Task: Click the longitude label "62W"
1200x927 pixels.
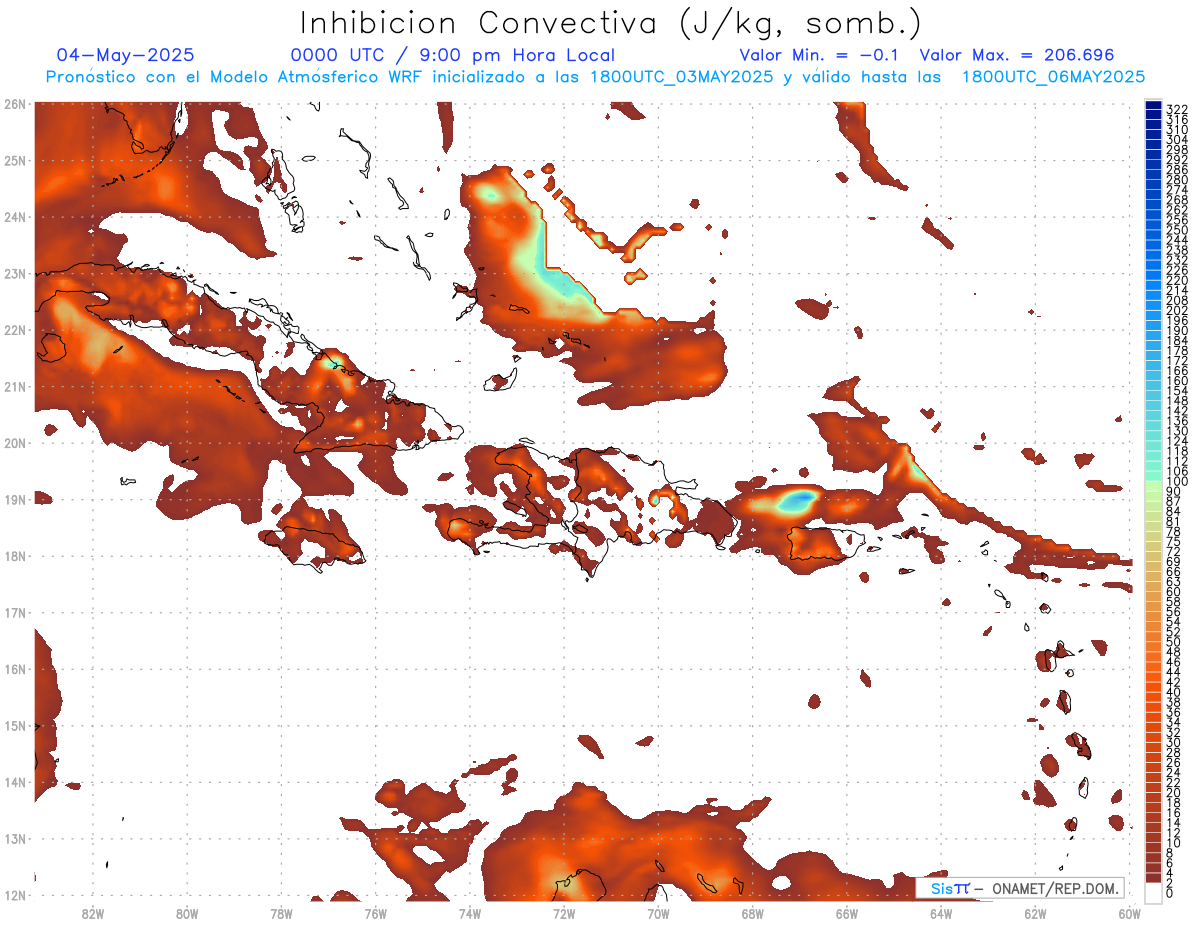Action: coord(1035,913)
